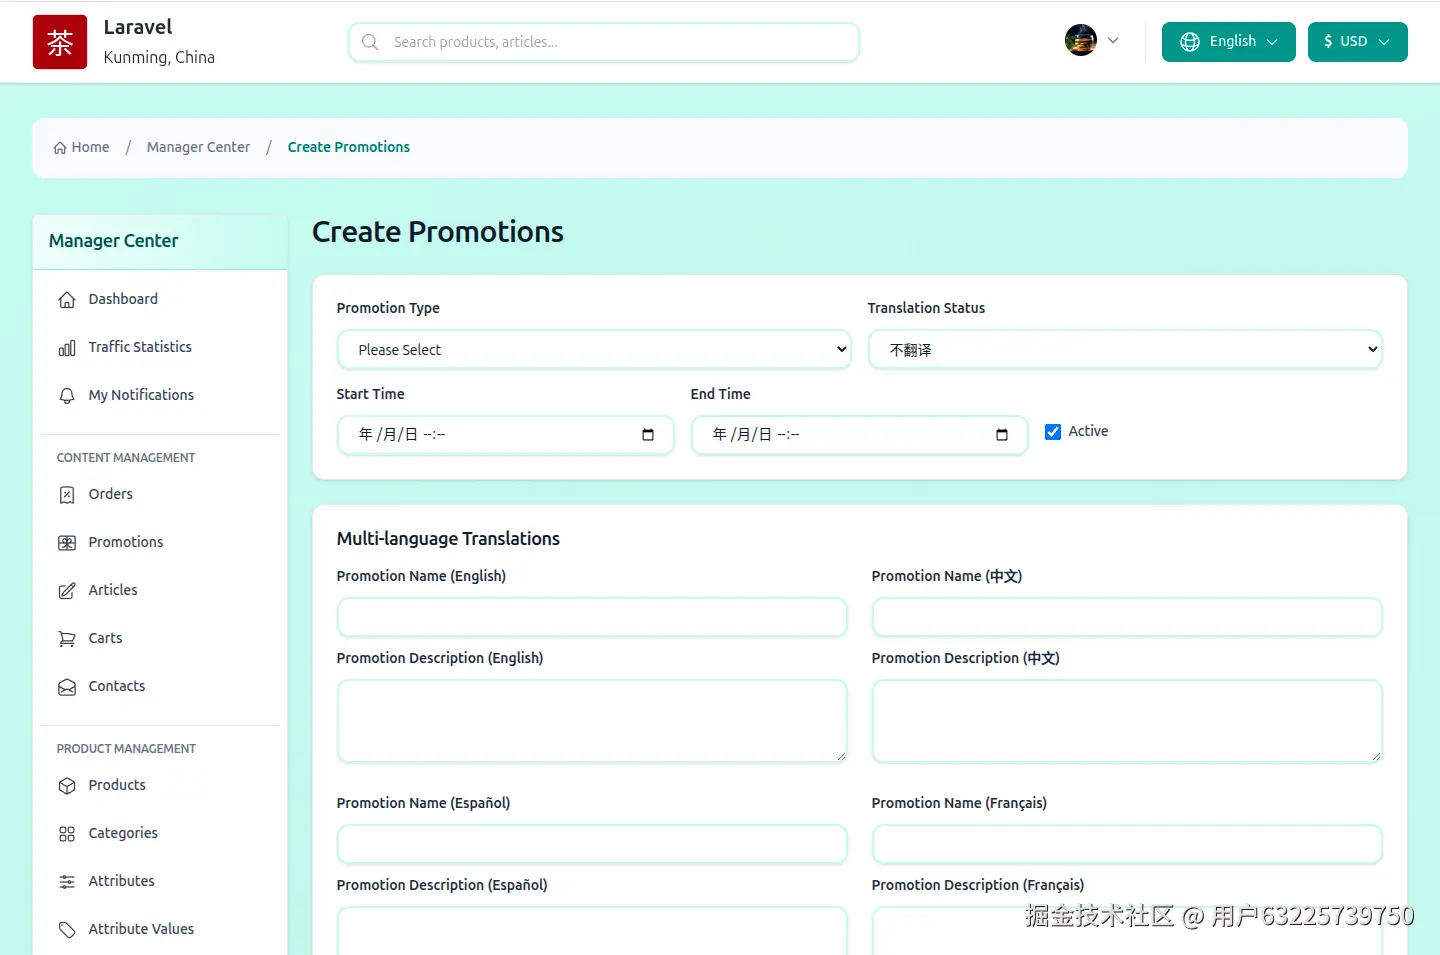Click the red tea logo icon
1440x955 pixels.
coord(60,42)
